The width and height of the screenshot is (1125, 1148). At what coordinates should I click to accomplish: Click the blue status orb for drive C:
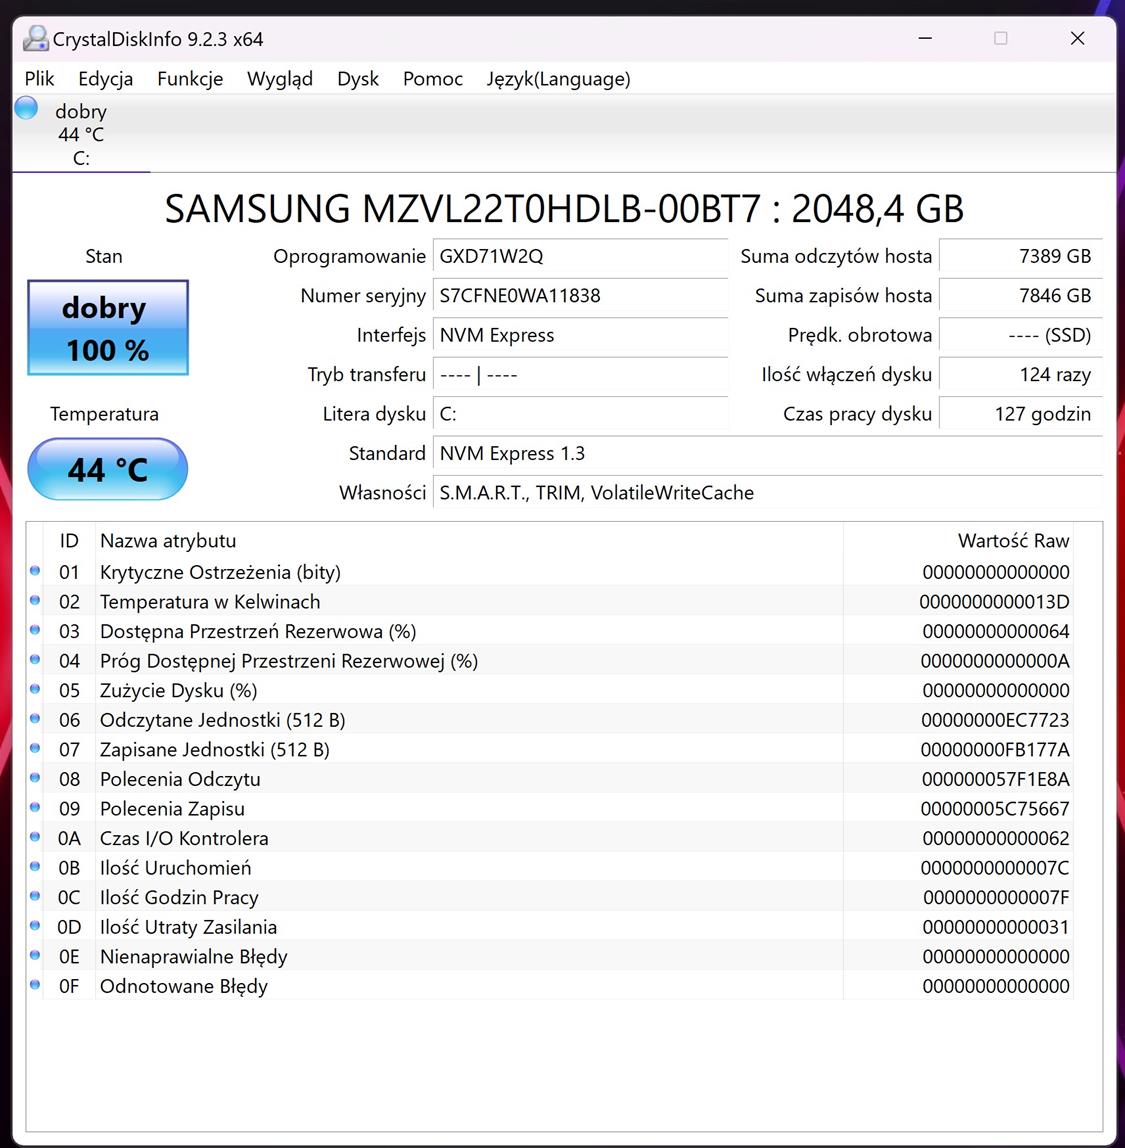pyautogui.click(x=27, y=108)
